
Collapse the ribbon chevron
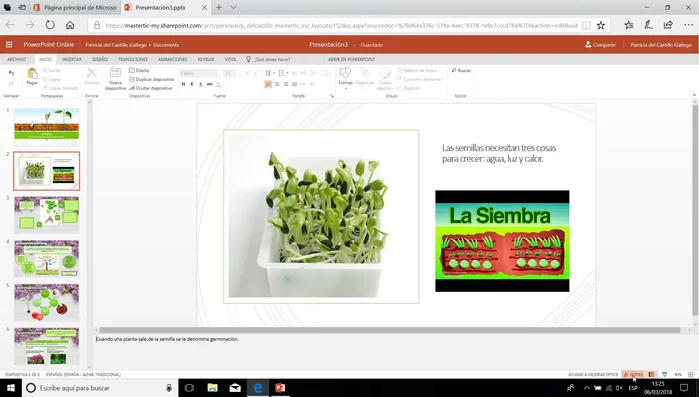pyautogui.click(x=694, y=95)
